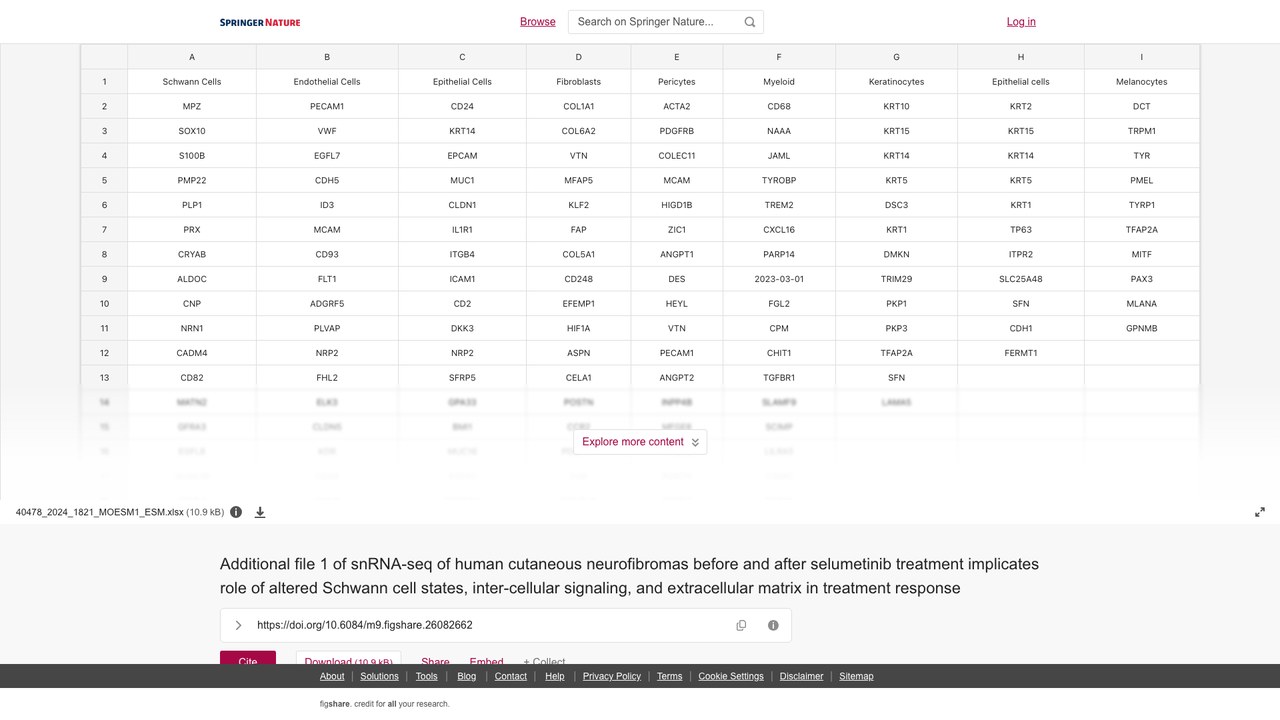Expand the DOI details chevron
Viewport: 1280px width, 720px height.
[x=238, y=625]
